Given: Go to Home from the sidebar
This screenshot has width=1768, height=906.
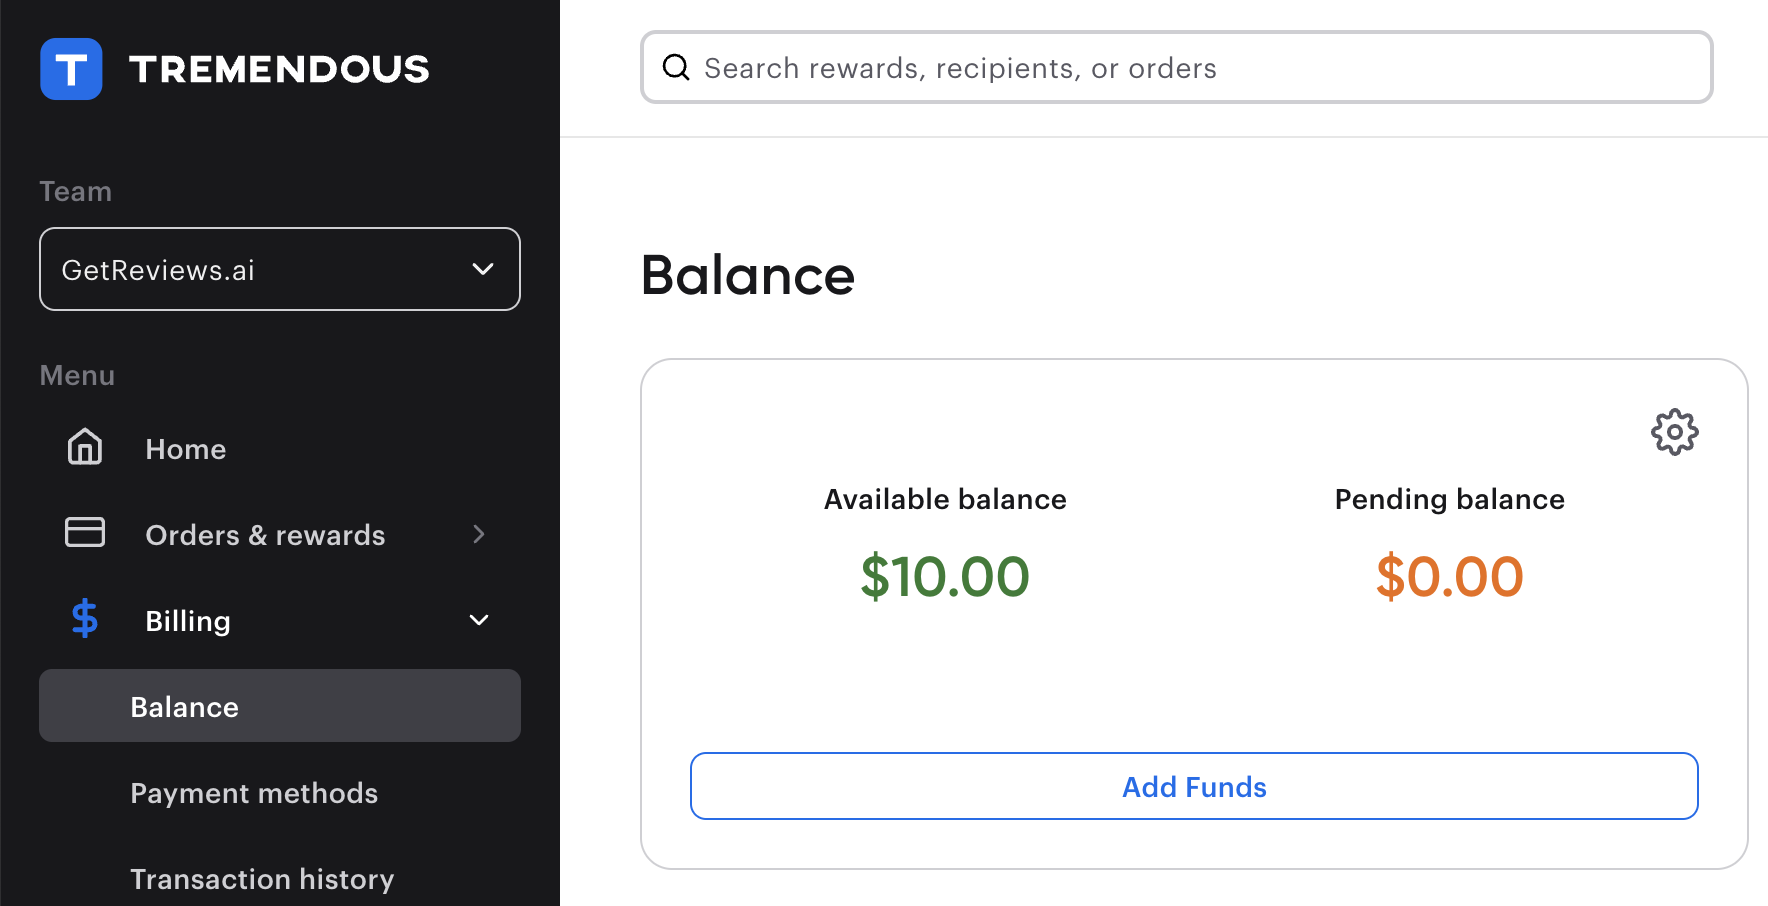Looking at the screenshot, I should pyautogui.click(x=185, y=448).
